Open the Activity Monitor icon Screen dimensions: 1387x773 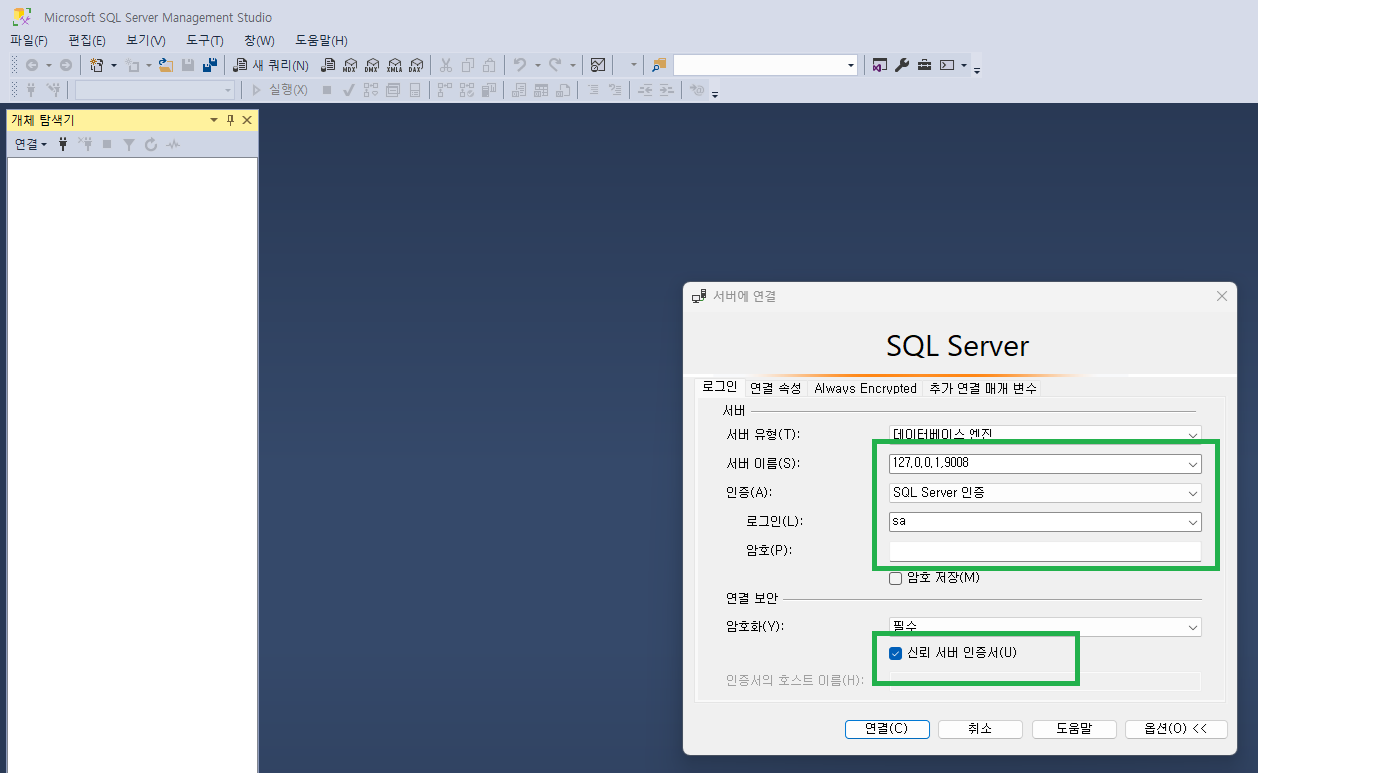[598, 65]
